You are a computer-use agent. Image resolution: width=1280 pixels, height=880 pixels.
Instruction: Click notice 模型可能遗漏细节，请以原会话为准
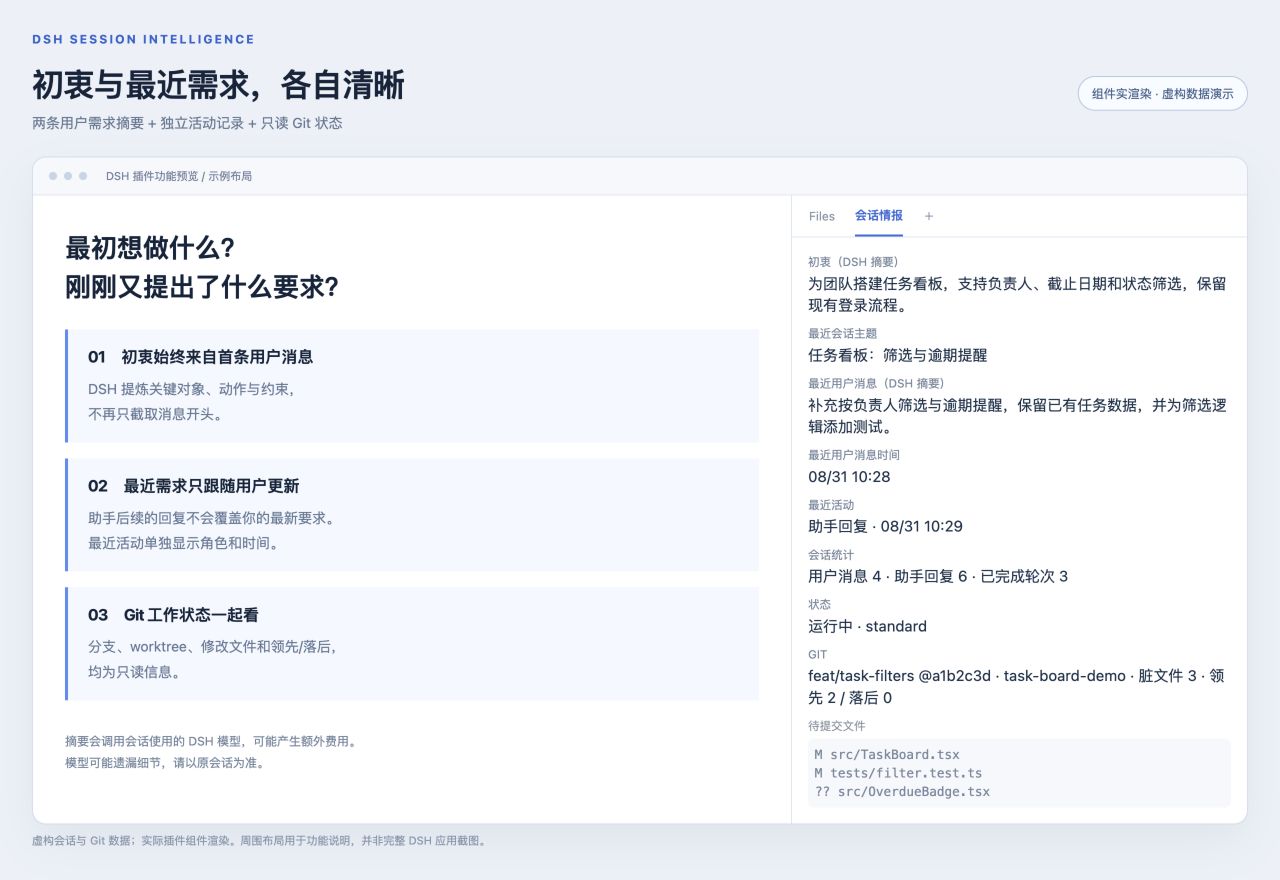164,762
